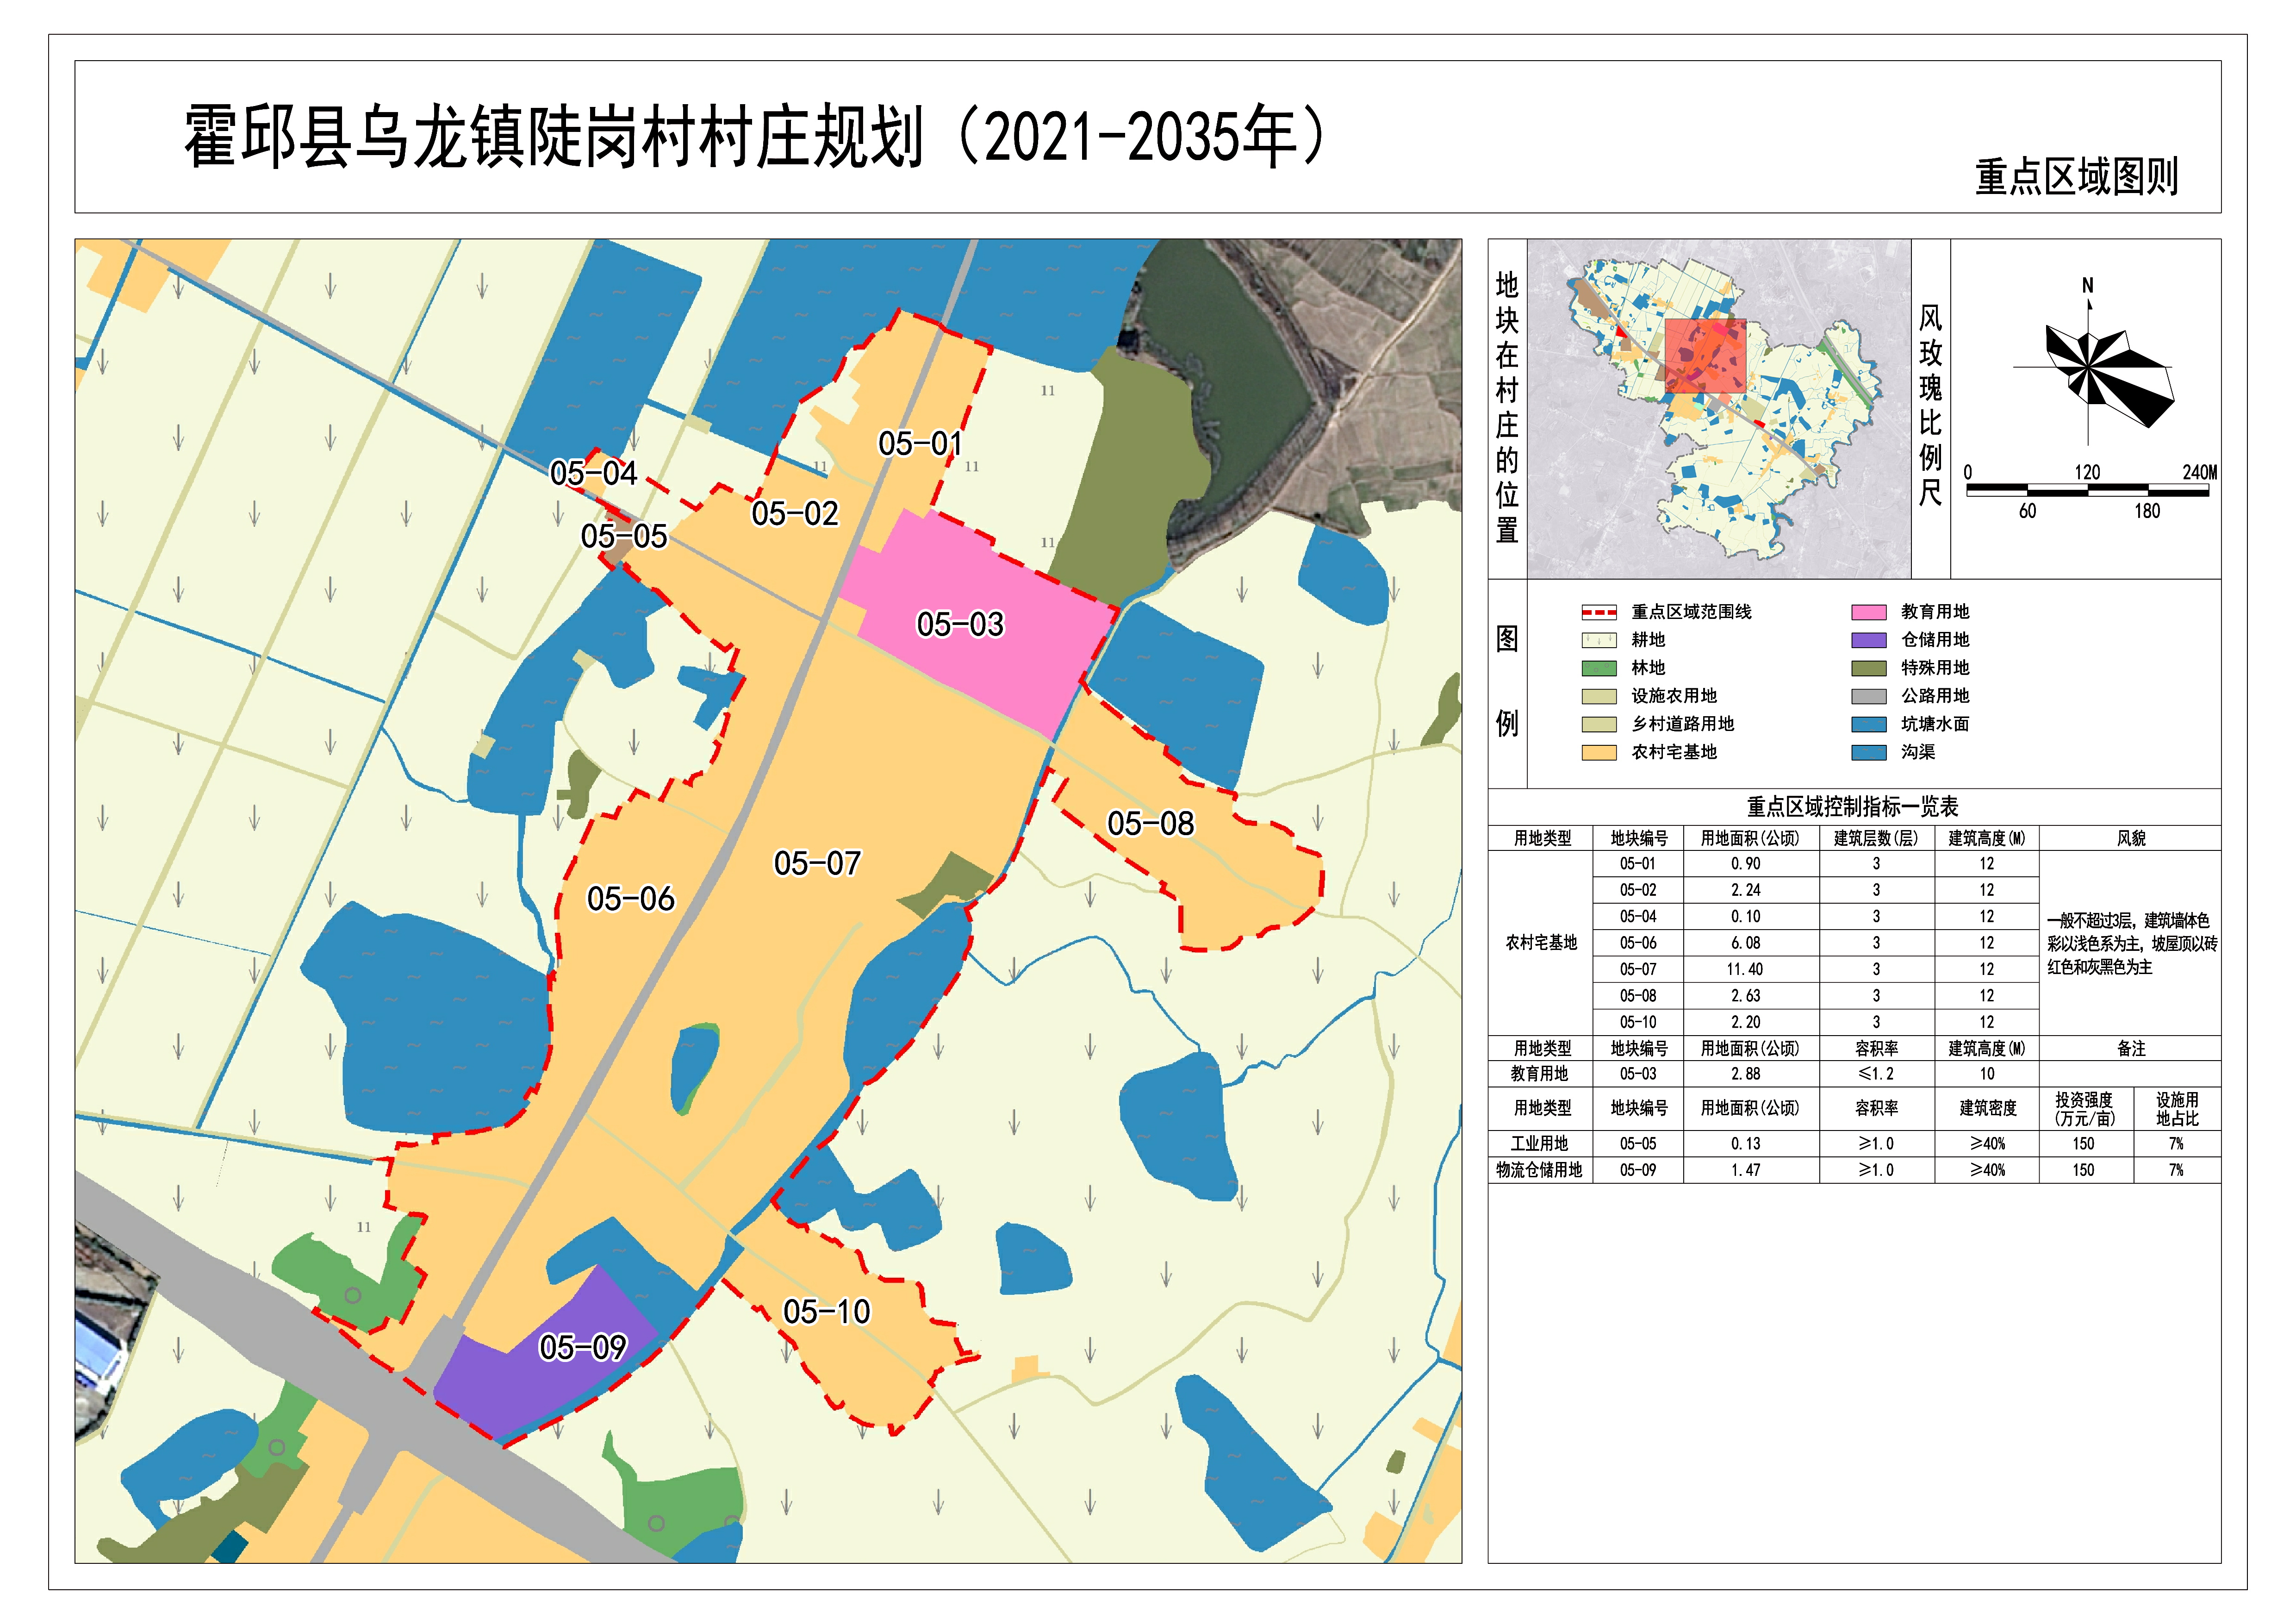Screen dimensions: 2296x1624
Task: Click the 05-09 purple parcel label on map
Action: coord(582,1348)
